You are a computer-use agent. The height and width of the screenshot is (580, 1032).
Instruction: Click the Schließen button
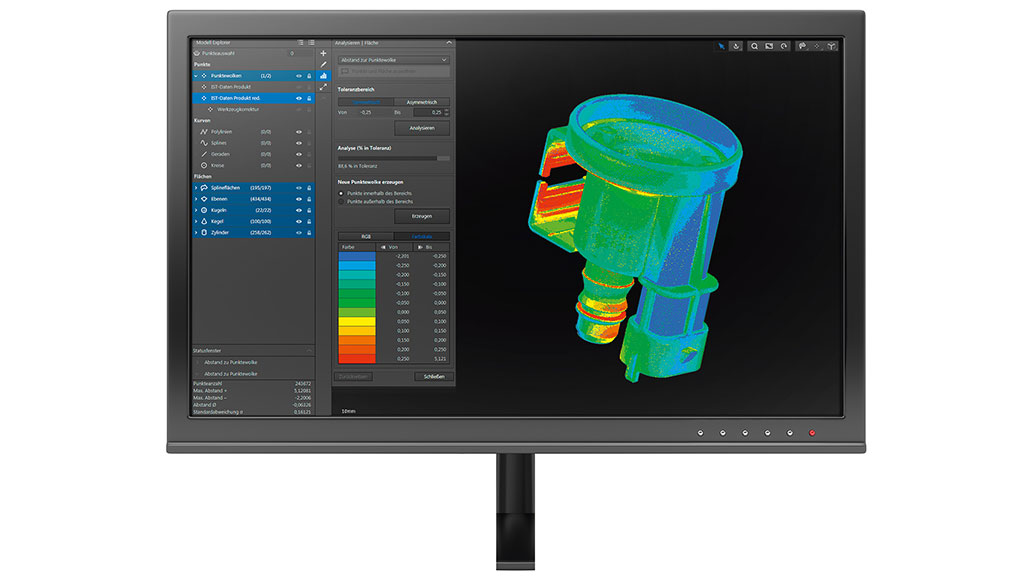[433, 376]
